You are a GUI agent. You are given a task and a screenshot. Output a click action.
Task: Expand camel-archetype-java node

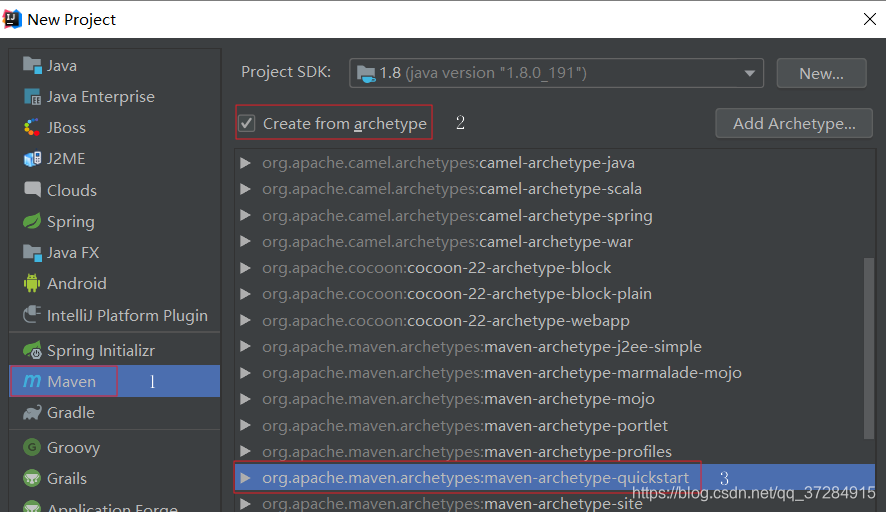point(245,163)
